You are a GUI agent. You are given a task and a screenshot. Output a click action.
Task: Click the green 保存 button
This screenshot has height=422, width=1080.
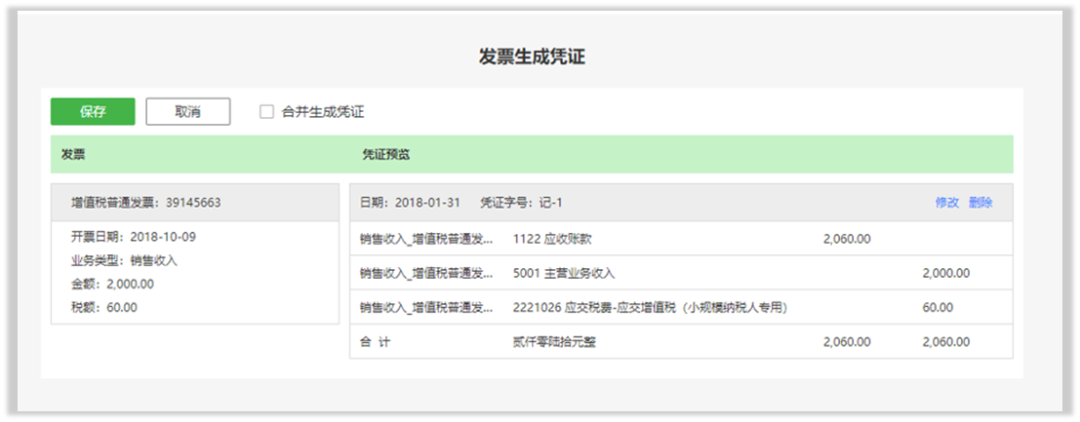92,112
